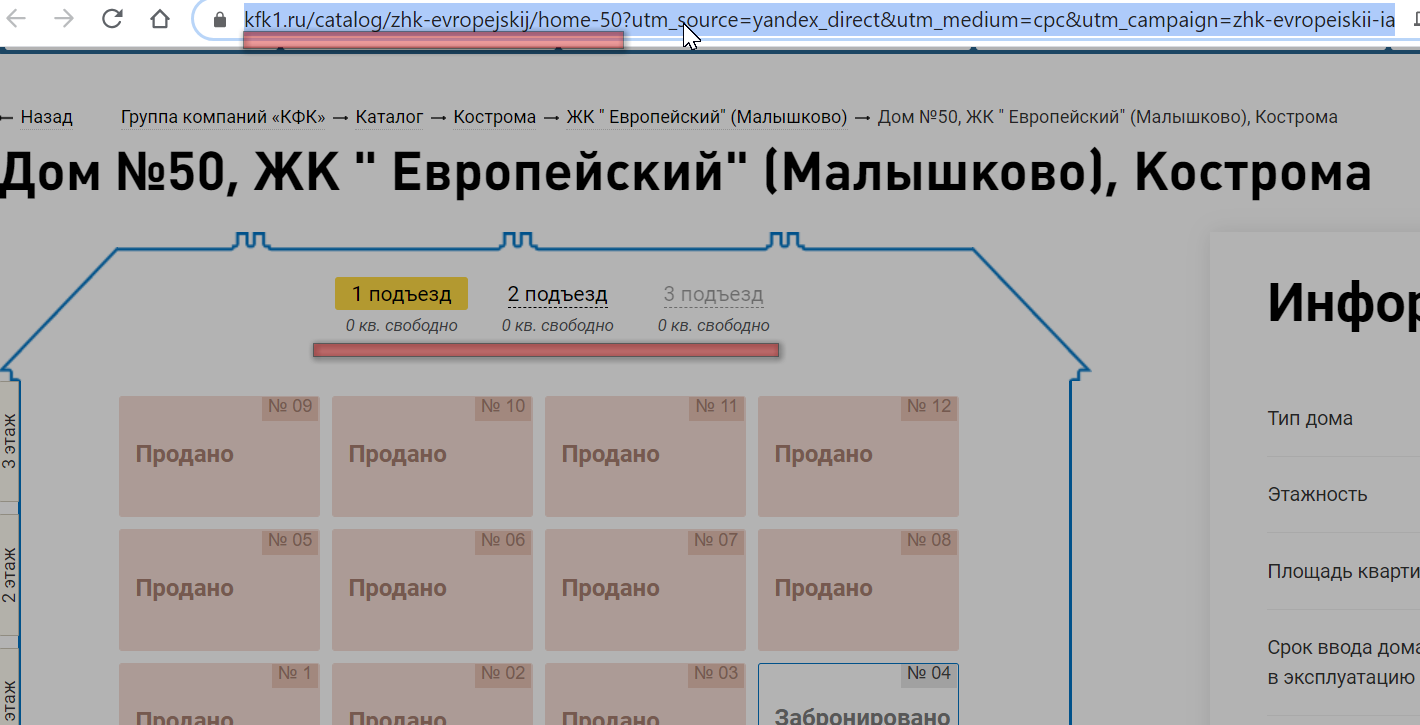Click the last breadcrumb "Дом №50, ЖК..." text
The width and height of the screenshot is (1420, 725).
pos(1108,117)
